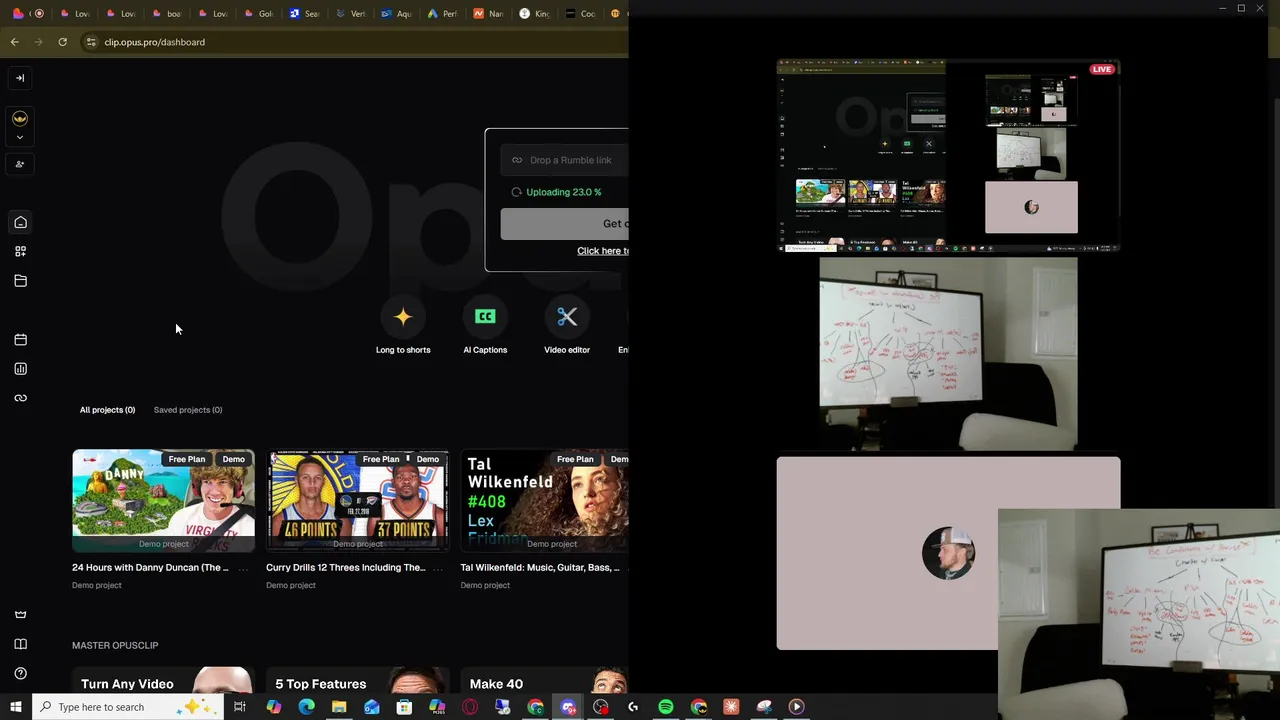Image resolution: width=1280 pixels, height=720 pixels.
Task: Switch to the 'Gol' browser tab
Action: [257, 14]
